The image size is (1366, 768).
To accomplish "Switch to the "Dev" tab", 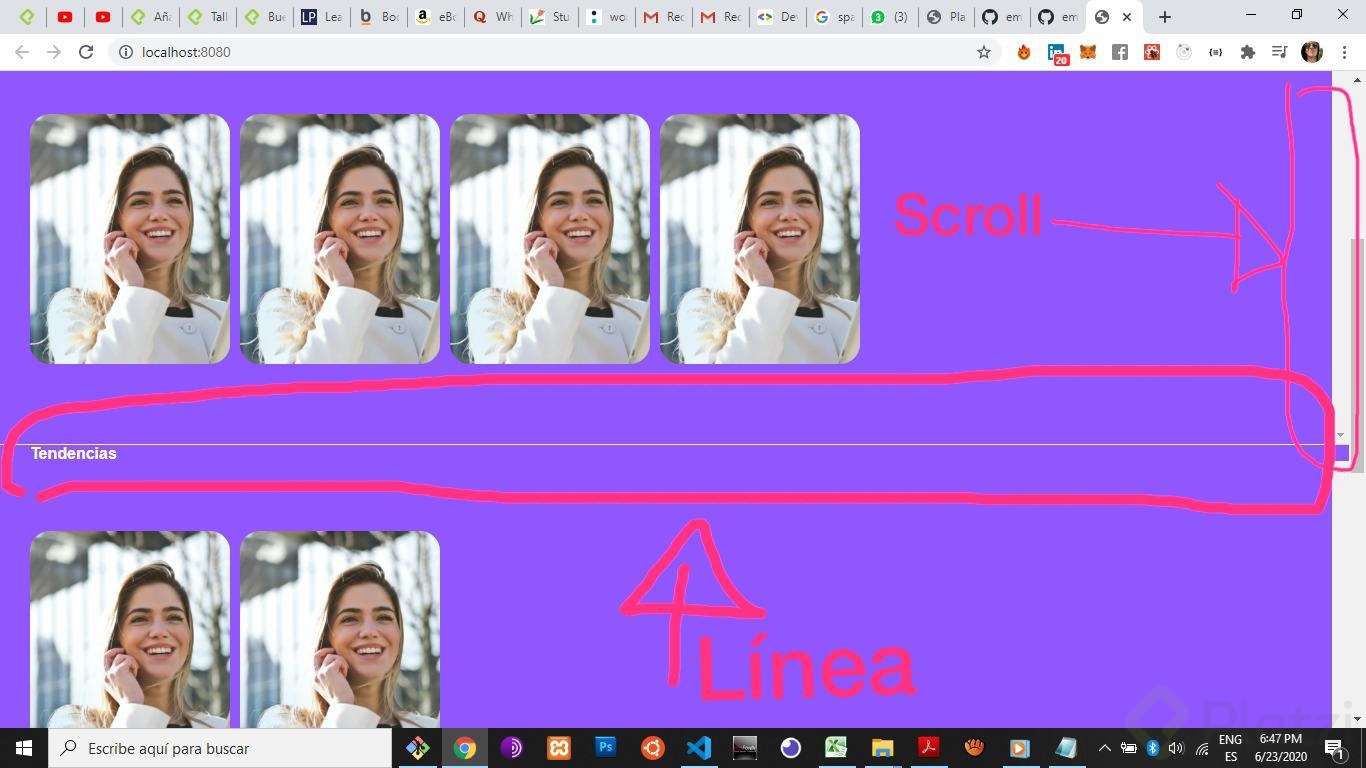I will pyautogui.click(x=777, y=17).
